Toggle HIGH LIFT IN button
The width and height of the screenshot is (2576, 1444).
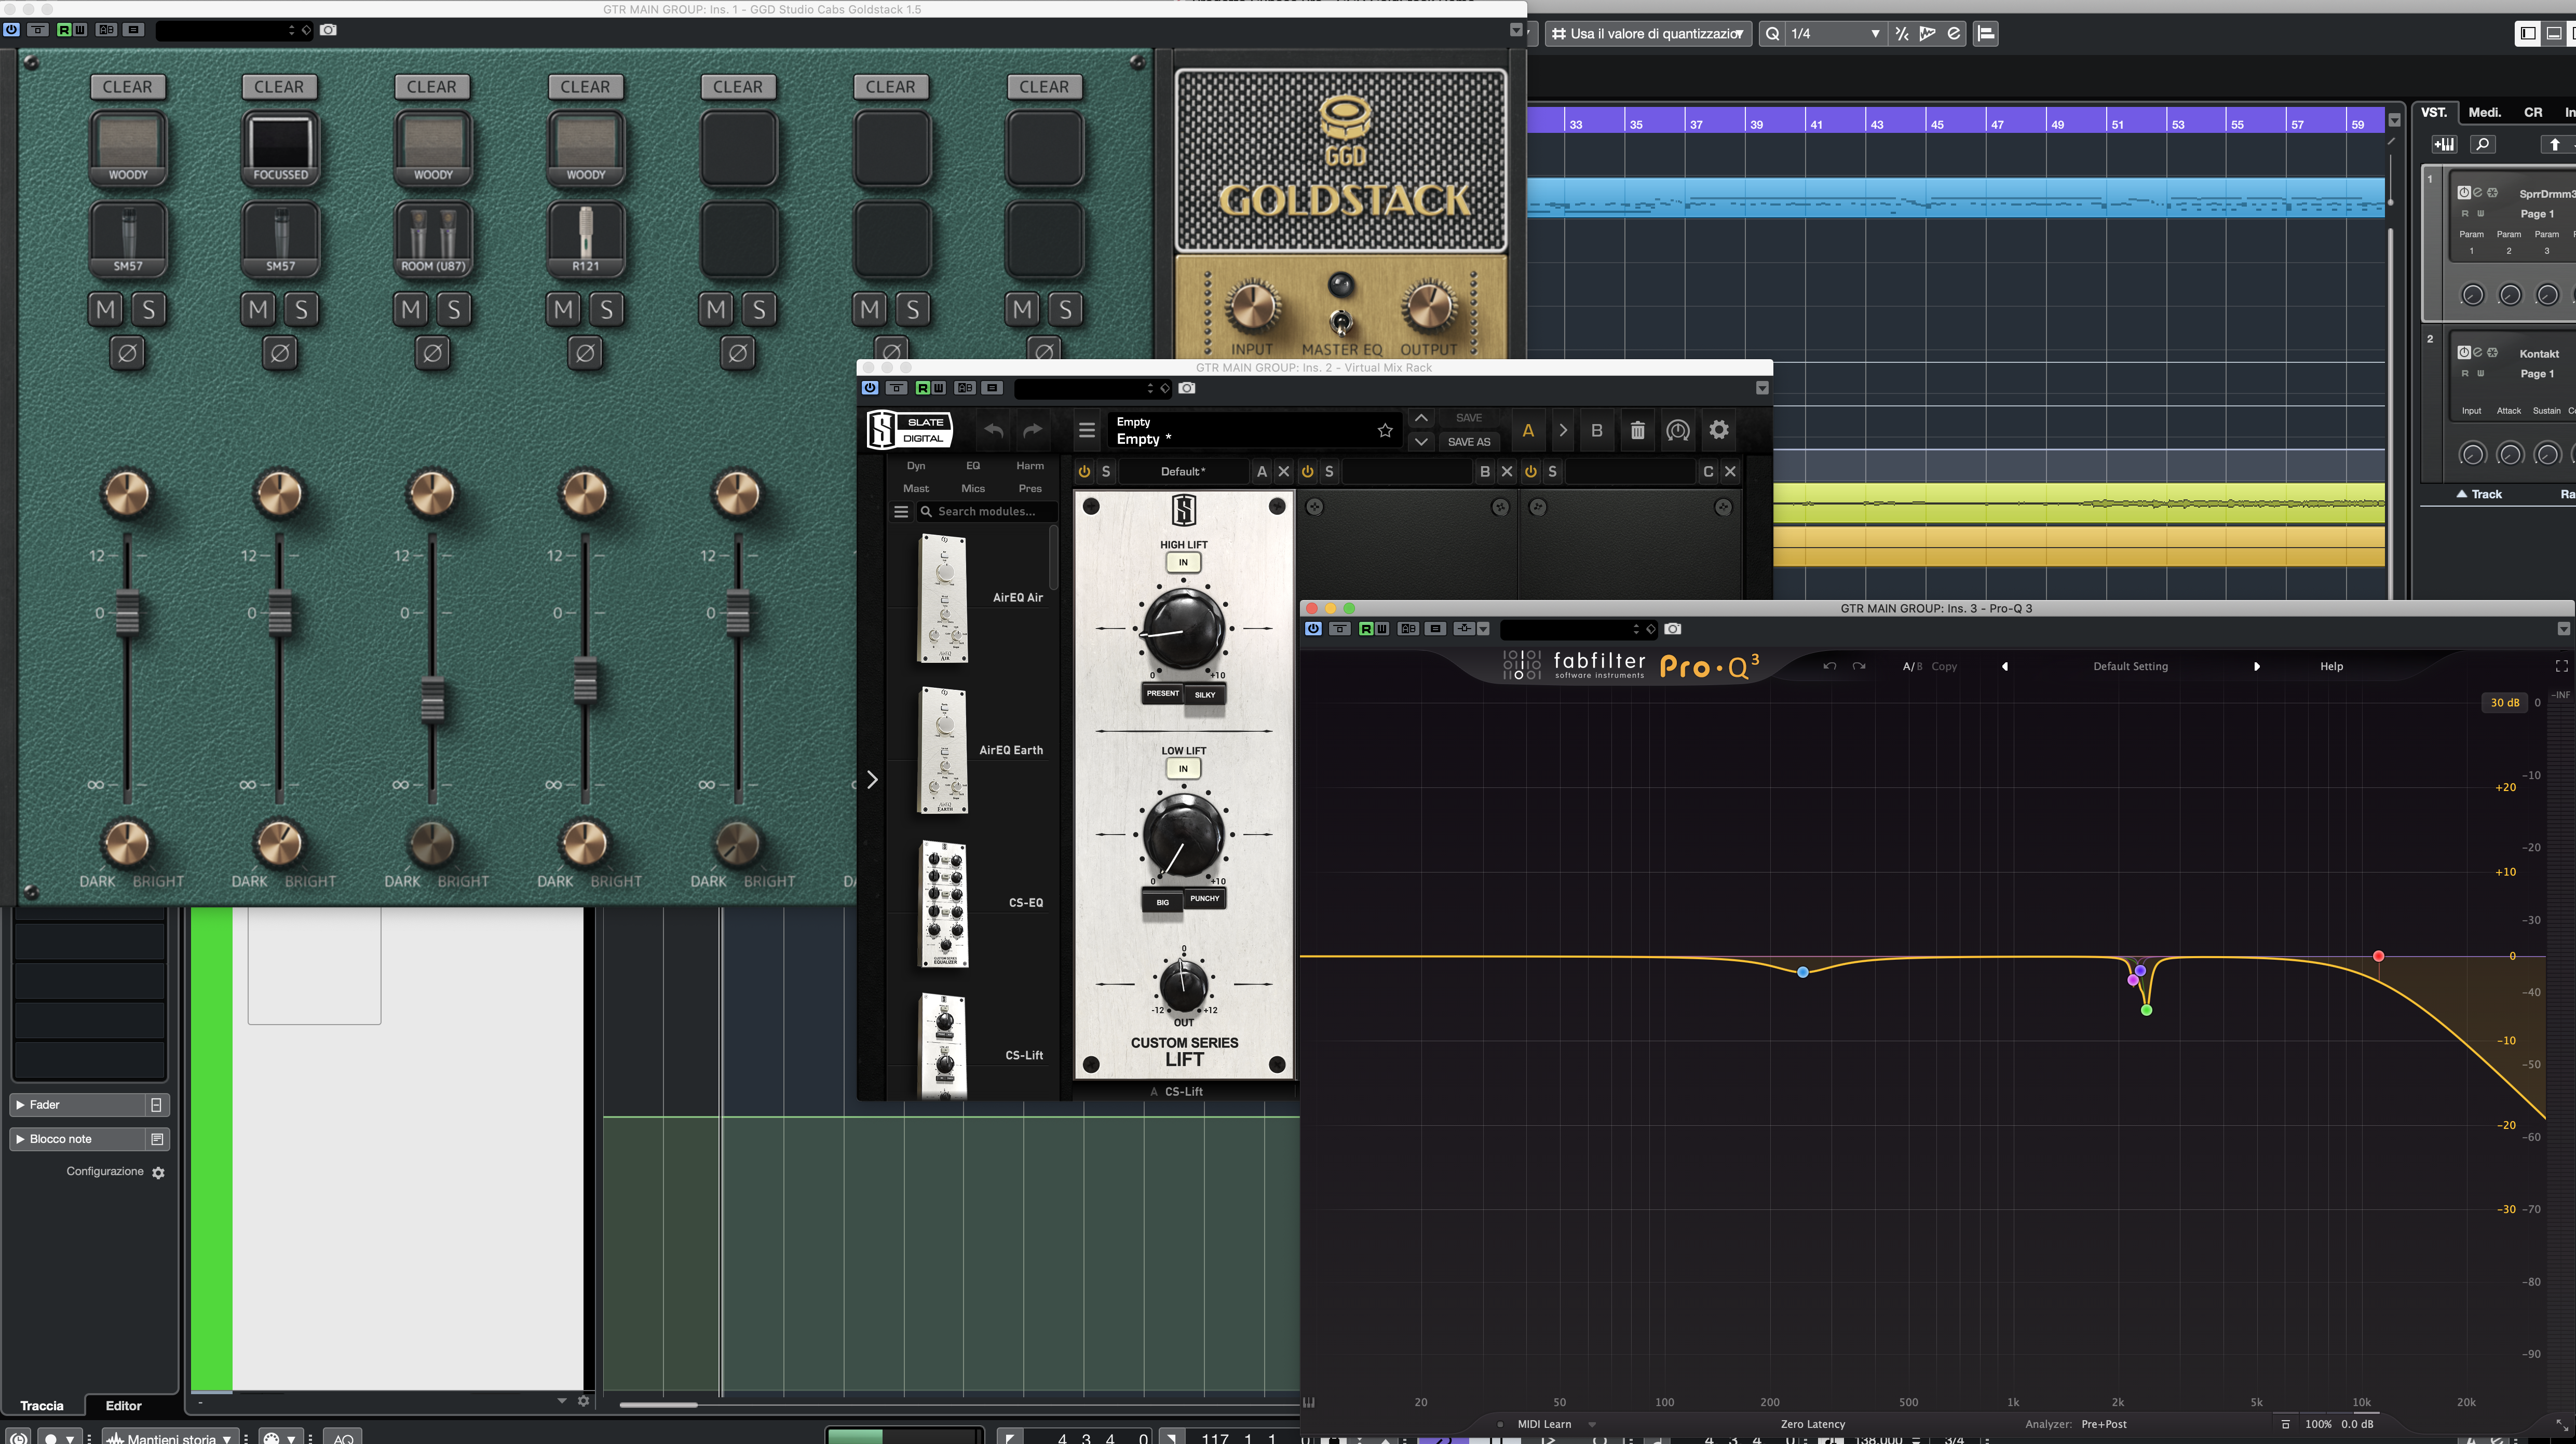click(x=1183, y=562)
